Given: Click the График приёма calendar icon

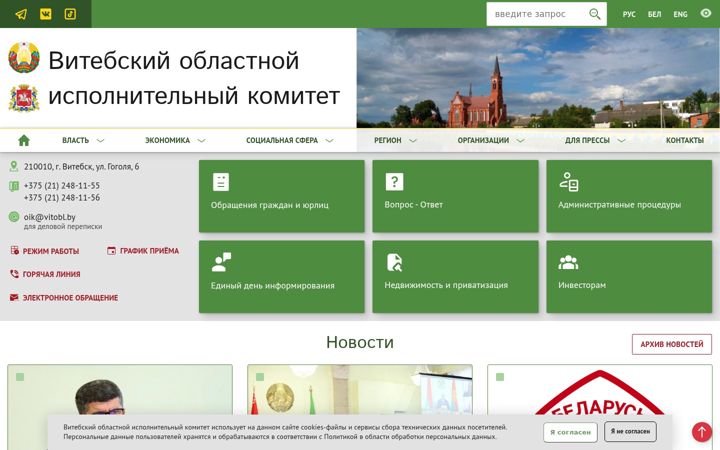Looking at the screenshot, I should 112,251.
